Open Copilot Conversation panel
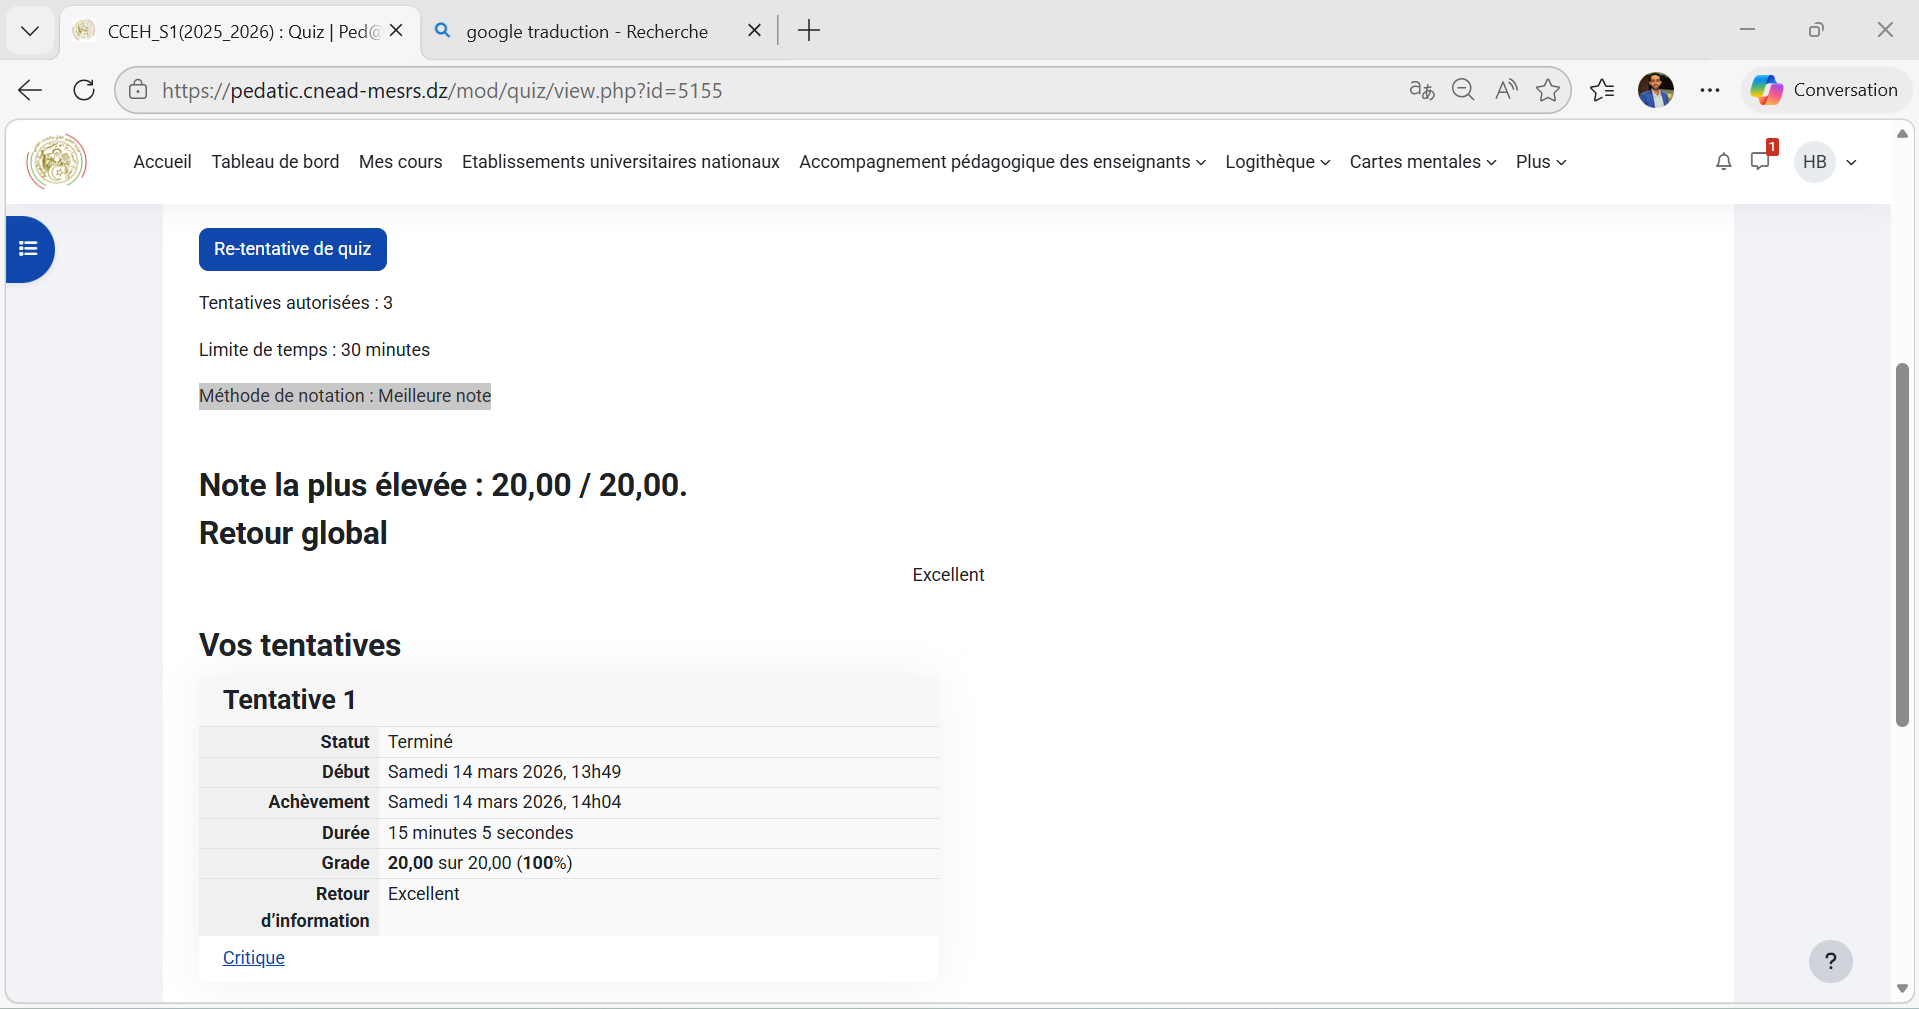The width and height of the screenshot is (1919, 1009). pos(1825,90)
